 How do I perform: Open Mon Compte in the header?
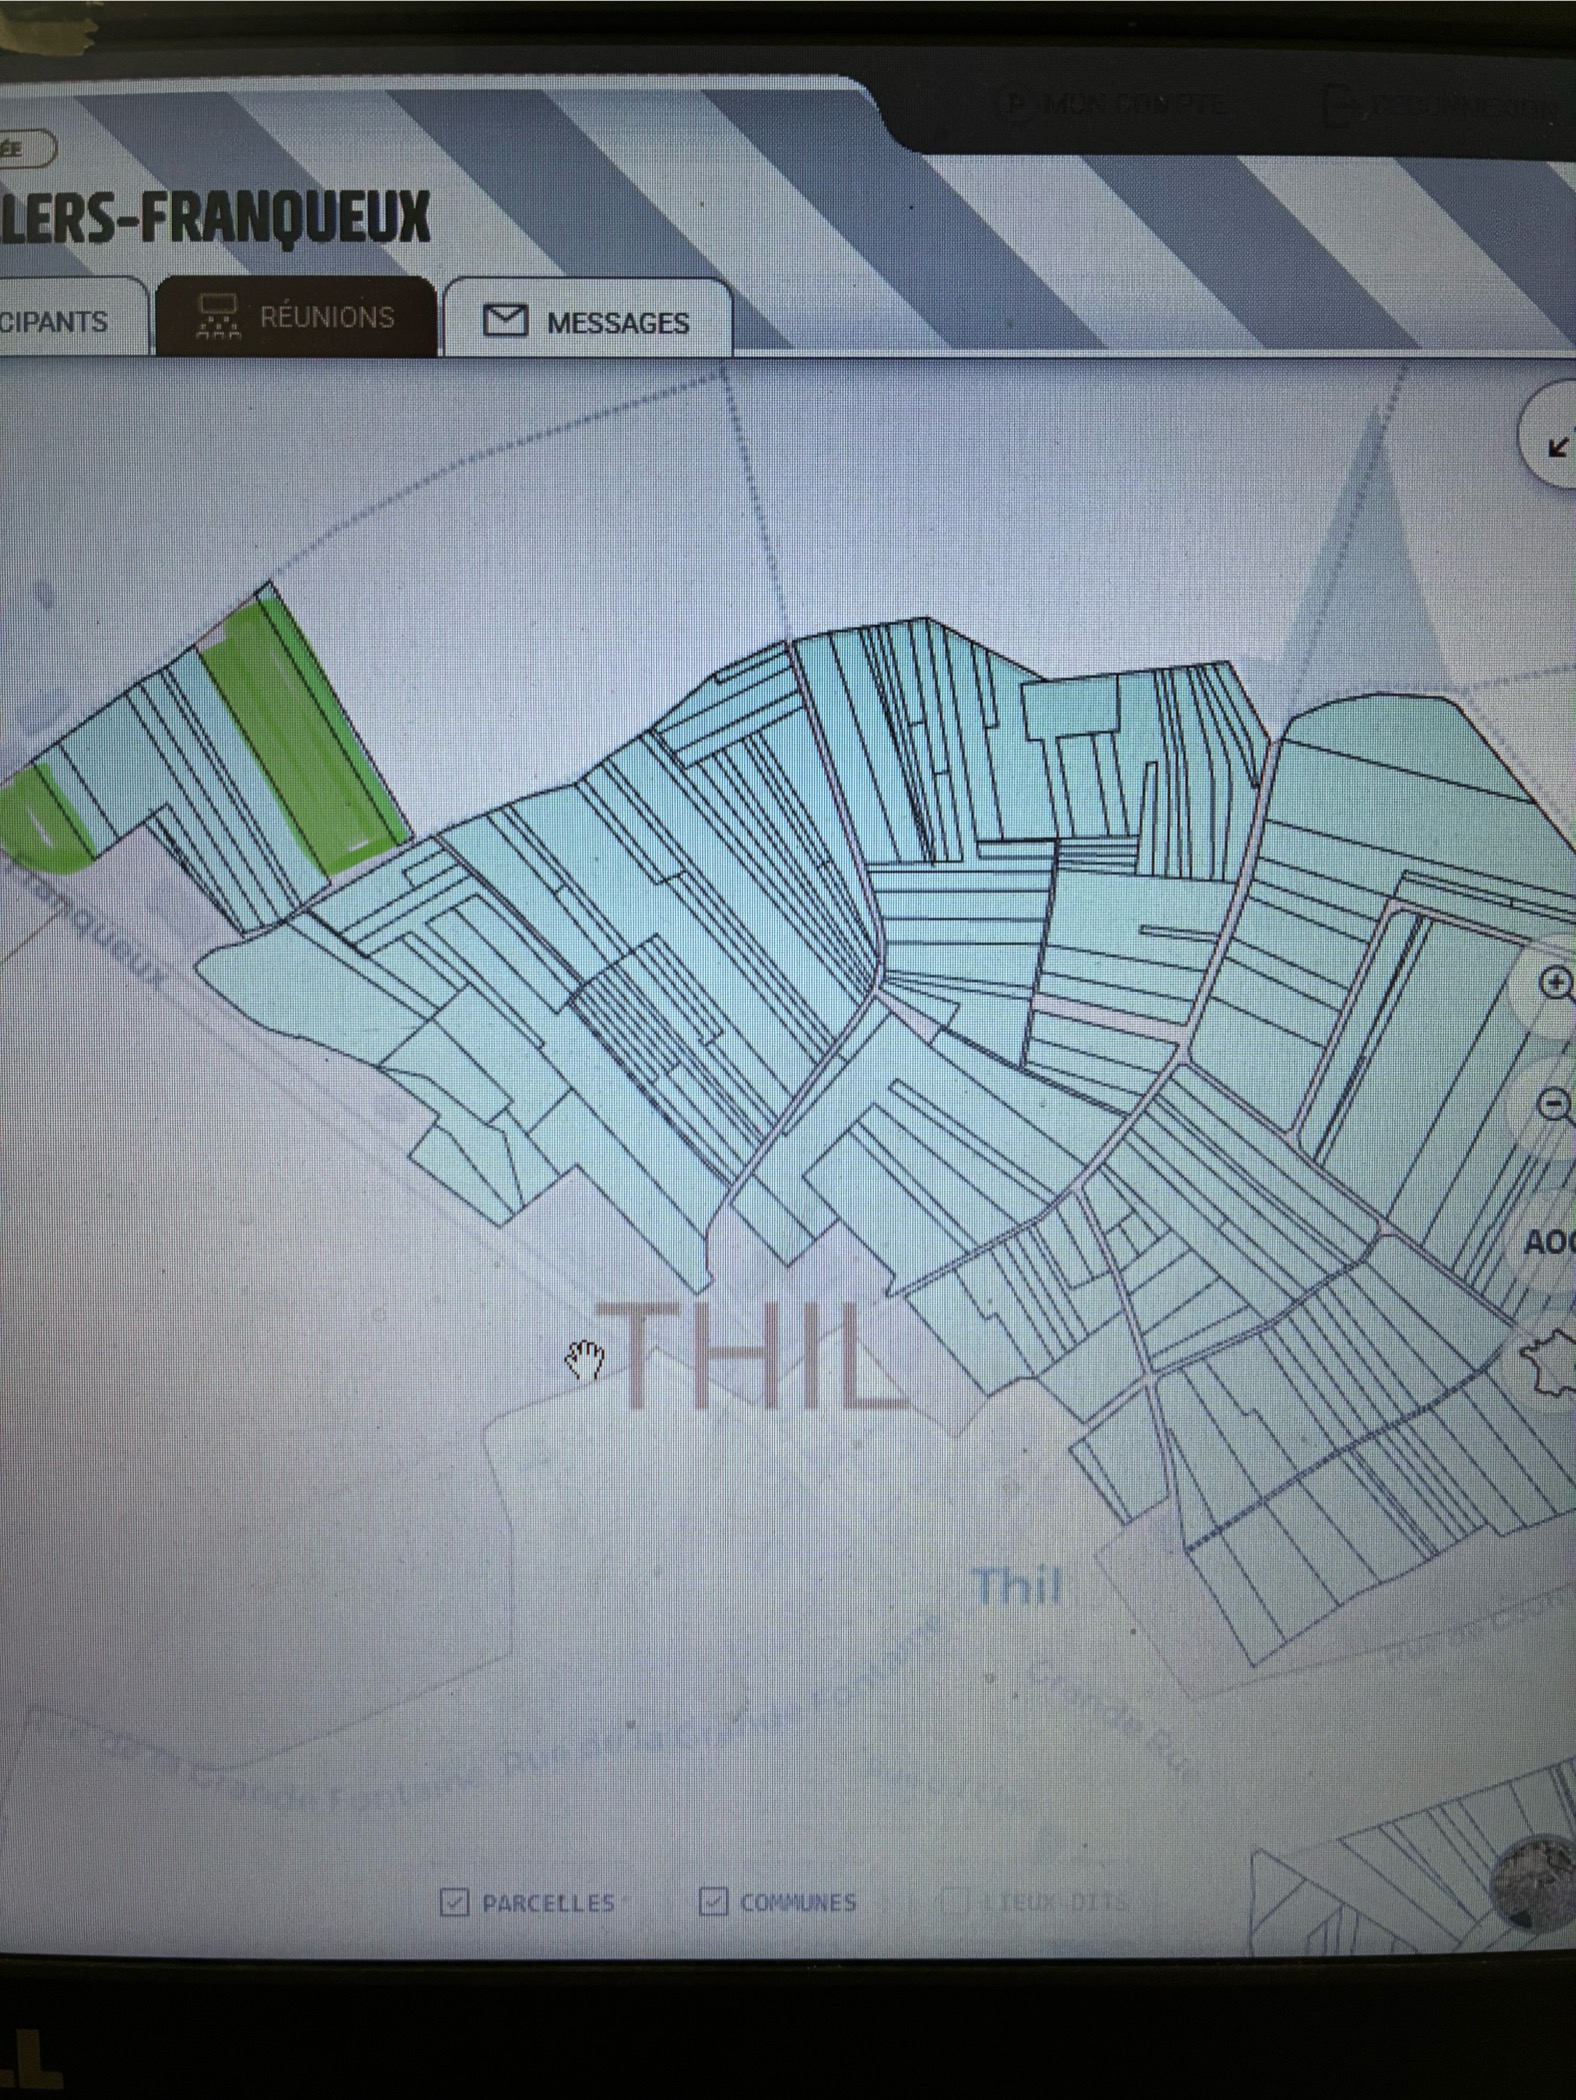(x=1120, y=104)
